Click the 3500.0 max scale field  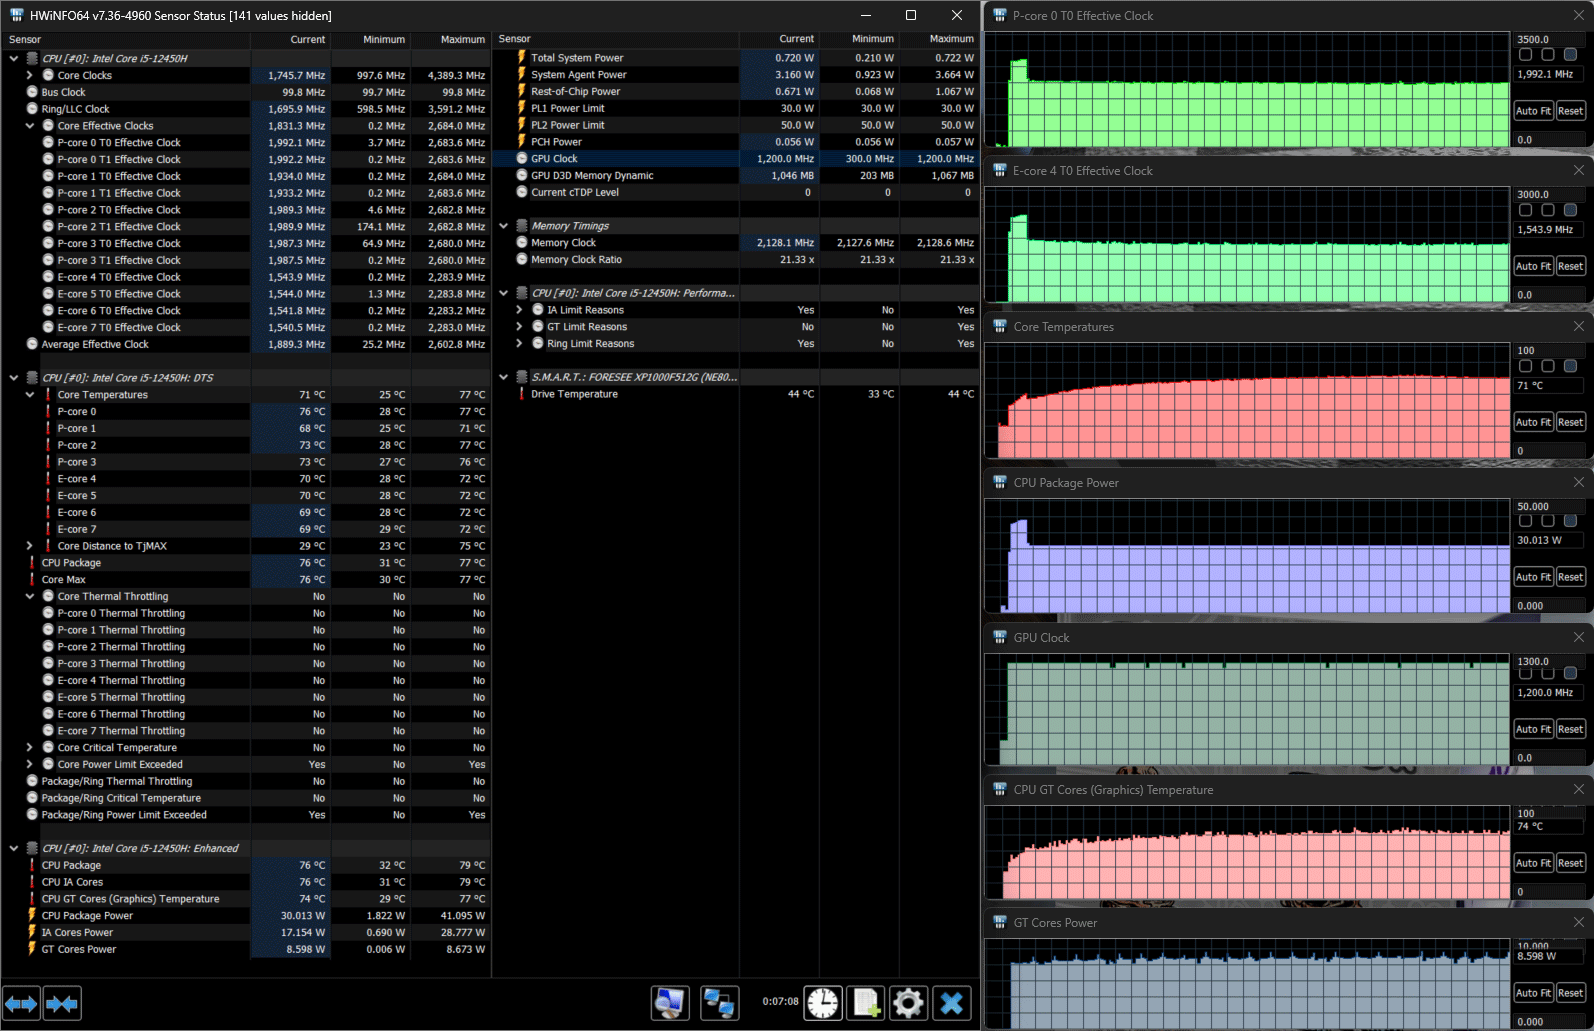tap(1547, 40)
